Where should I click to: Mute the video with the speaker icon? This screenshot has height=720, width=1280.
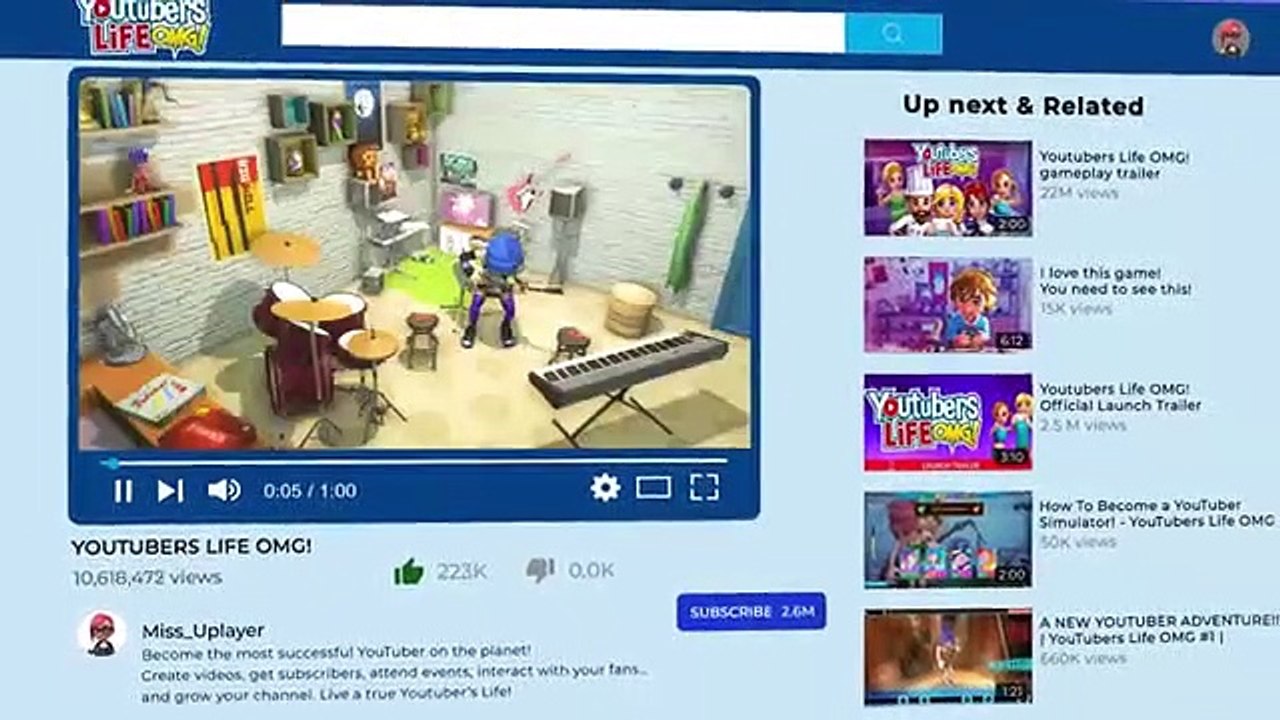click(224, 490)
